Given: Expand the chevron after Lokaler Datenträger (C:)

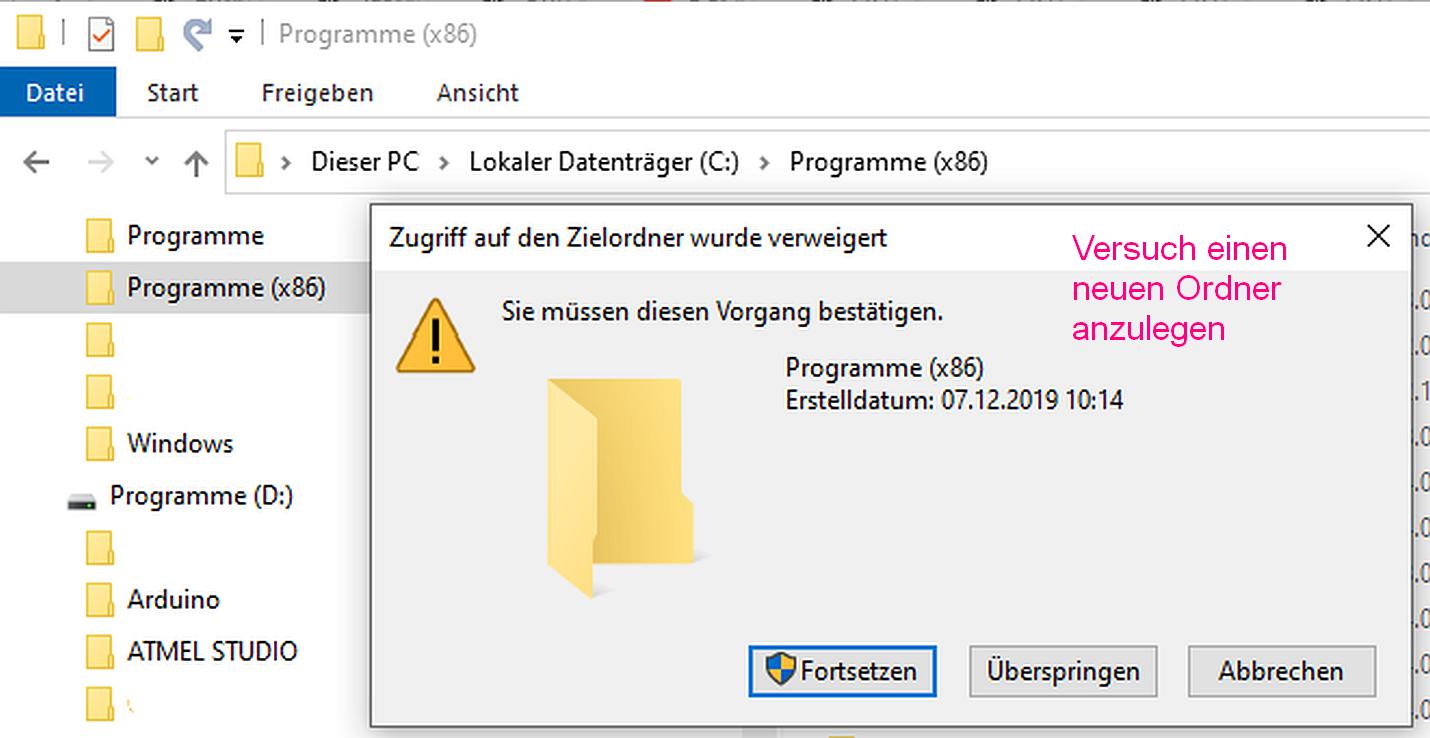Looking at the screenshot, I should click(765, 162).
